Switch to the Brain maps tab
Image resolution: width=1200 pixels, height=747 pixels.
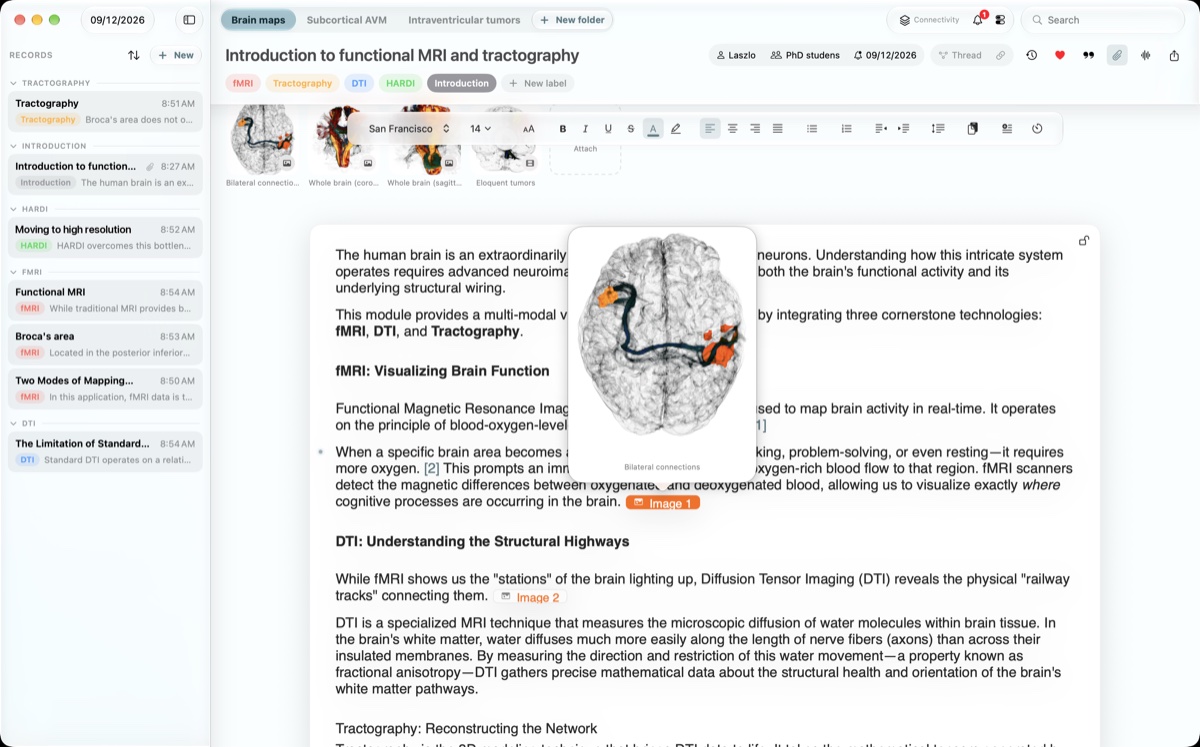(x=258, y=20)
